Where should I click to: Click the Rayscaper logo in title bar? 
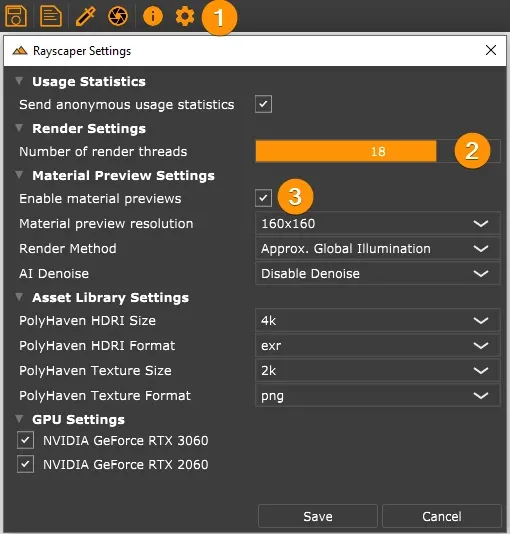click(20, 51)
